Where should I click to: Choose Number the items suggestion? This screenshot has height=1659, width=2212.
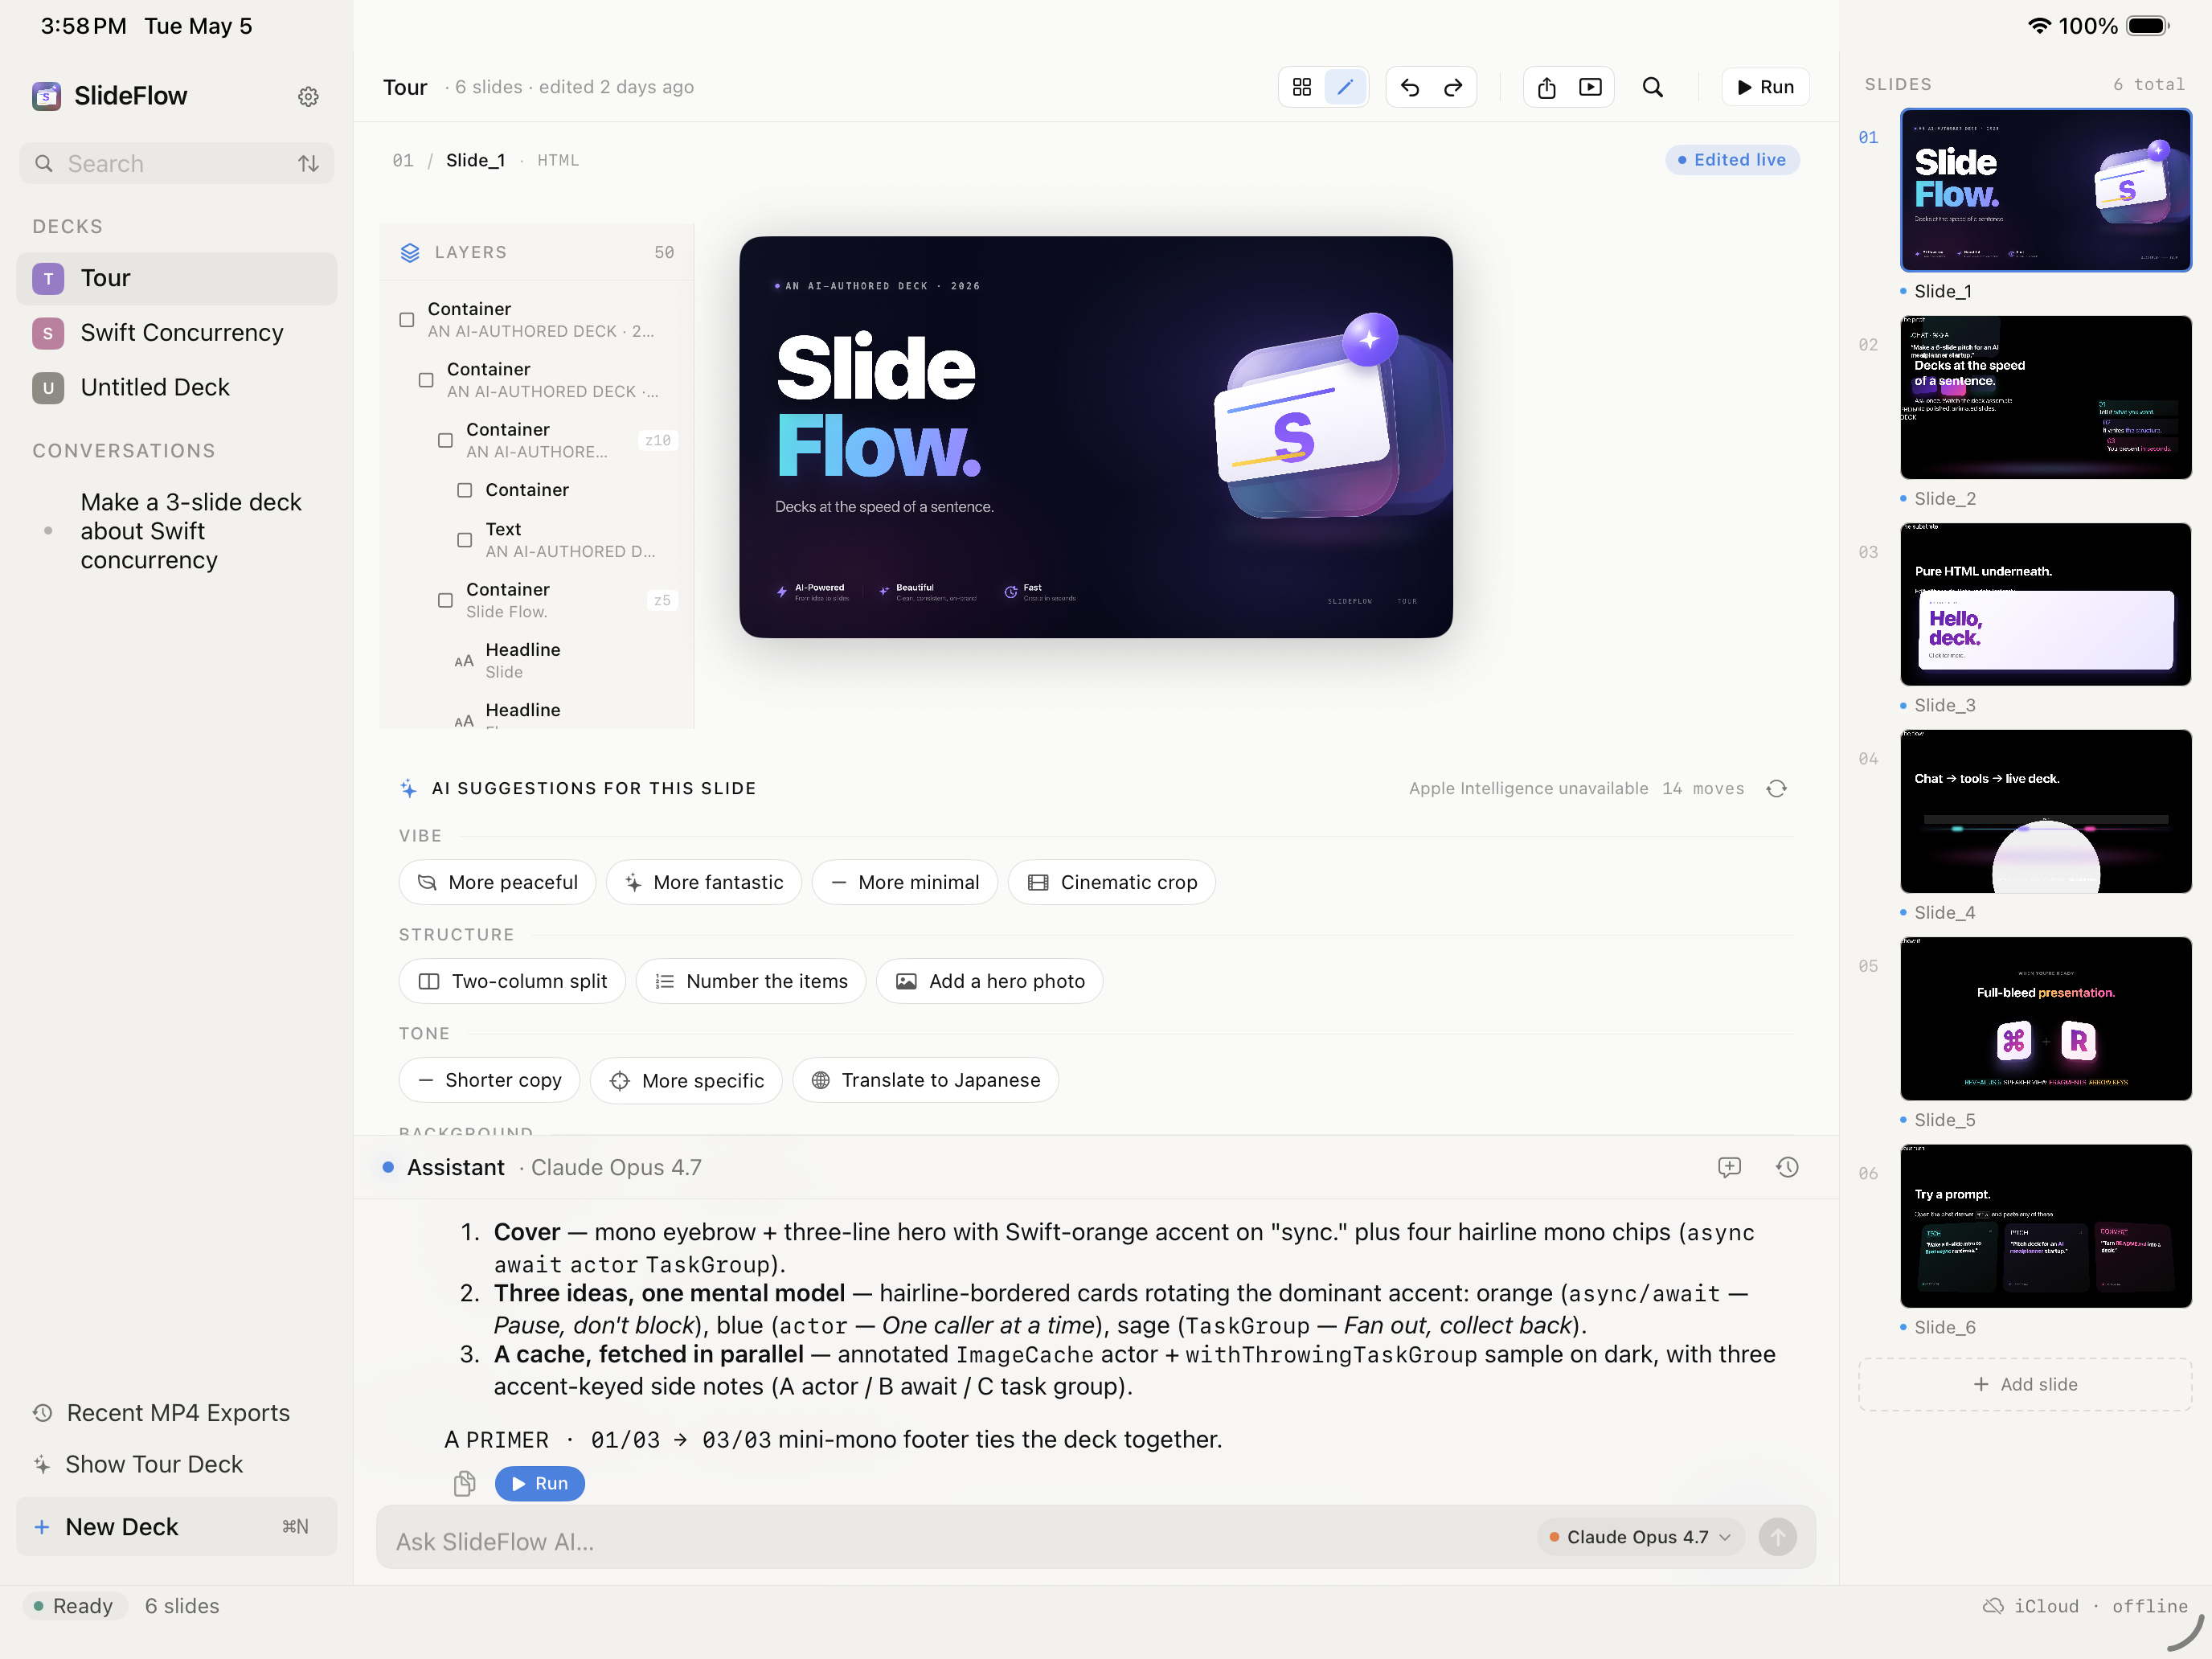751,981
